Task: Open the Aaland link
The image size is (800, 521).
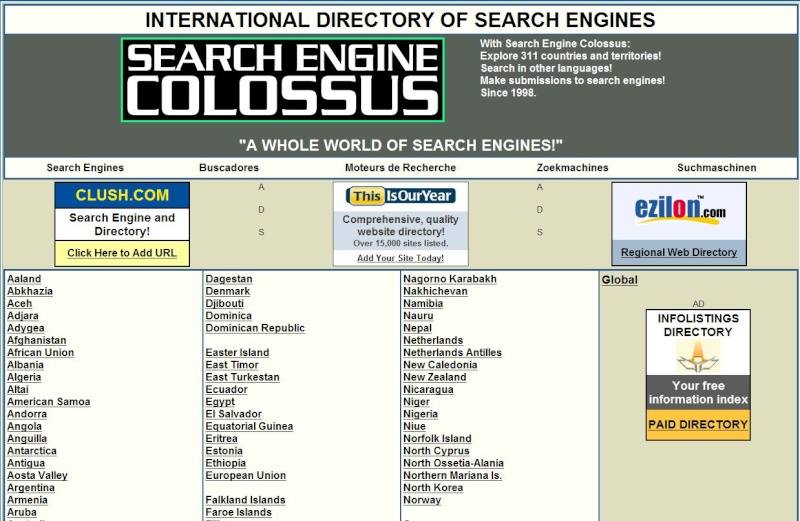Action: [24, 279]
